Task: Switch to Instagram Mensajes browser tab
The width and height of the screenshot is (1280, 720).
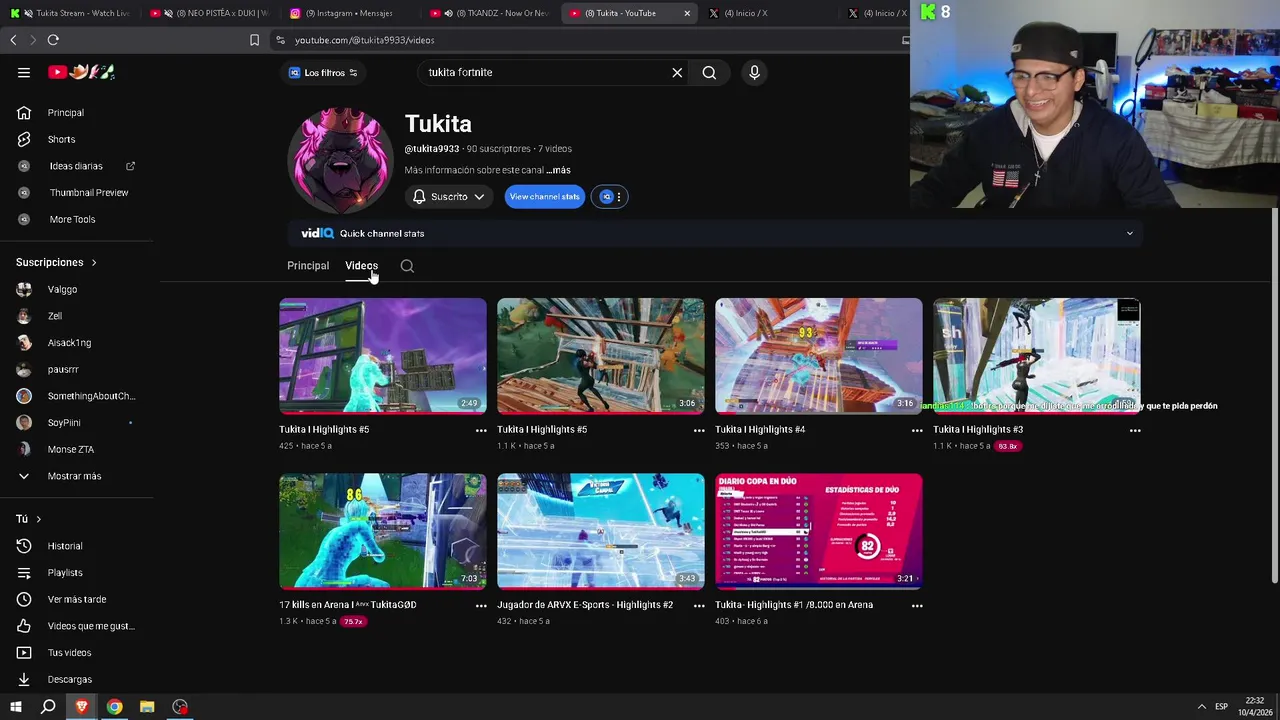Action: point(350,13)
